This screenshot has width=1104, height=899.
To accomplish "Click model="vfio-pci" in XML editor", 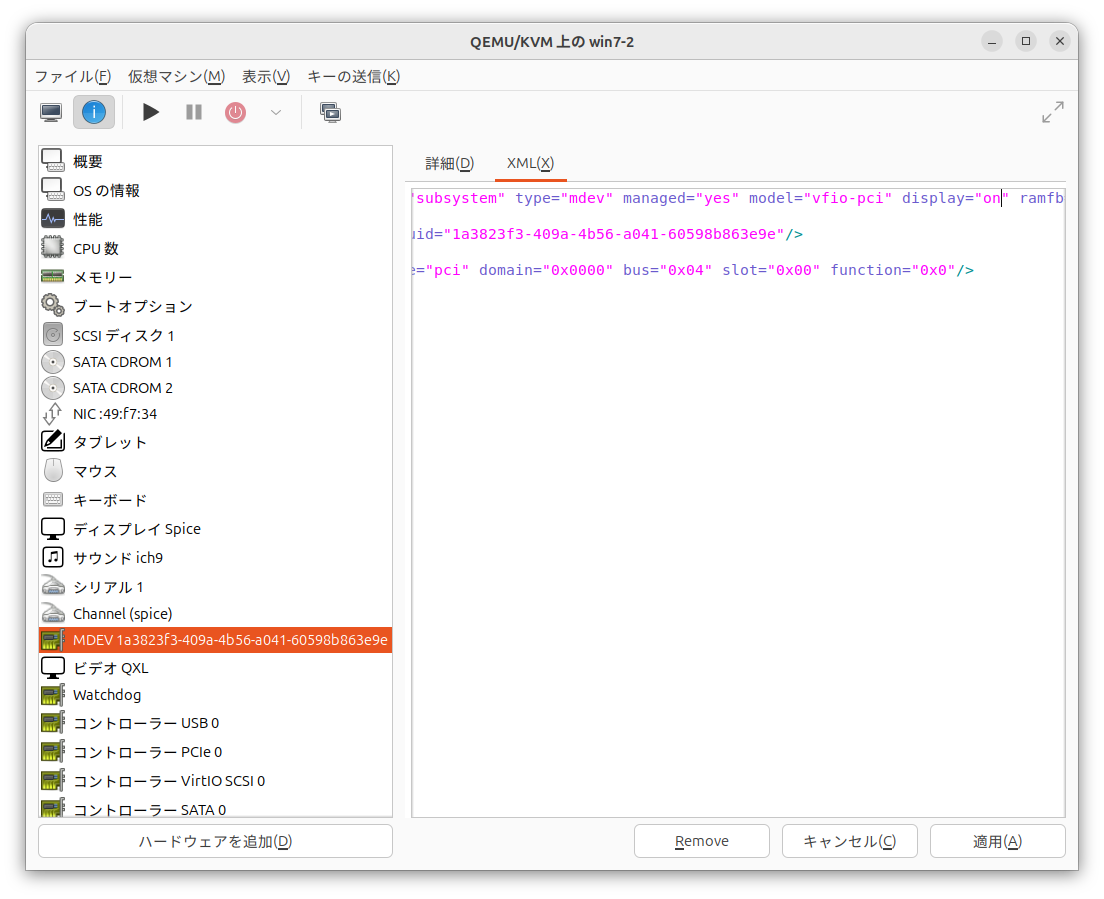I will pyautogui.click(x=820, y=199).
